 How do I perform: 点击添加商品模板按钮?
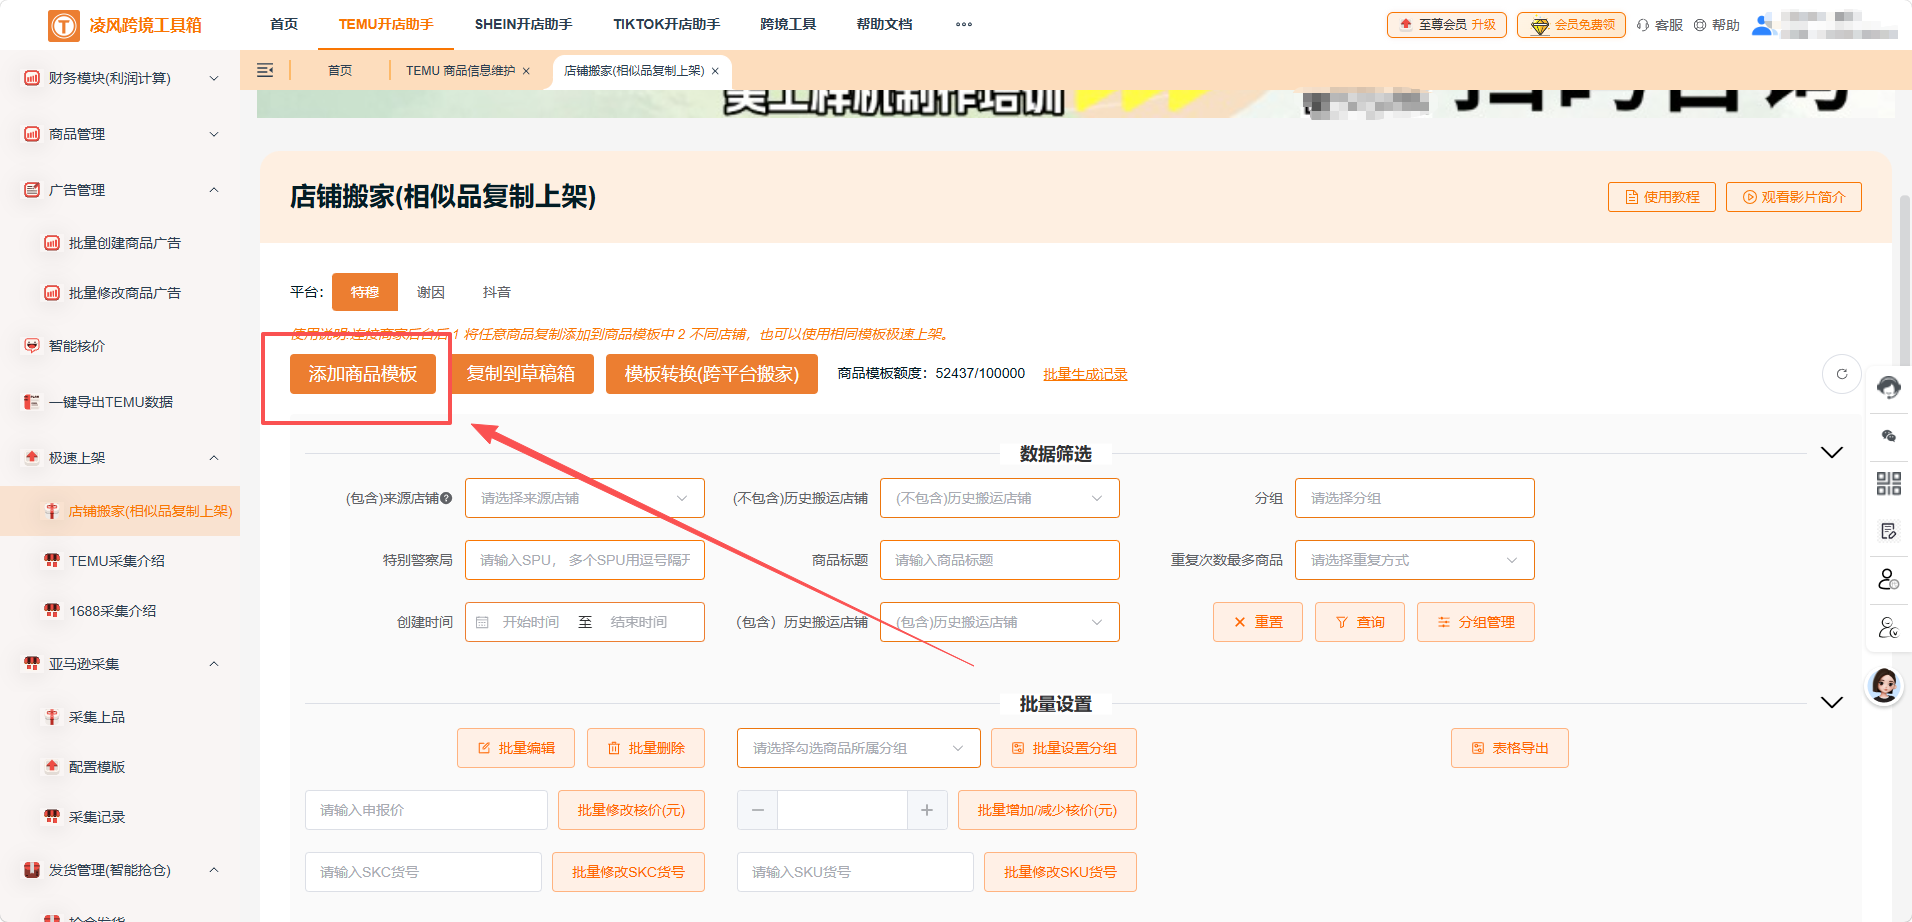(362, 373)
